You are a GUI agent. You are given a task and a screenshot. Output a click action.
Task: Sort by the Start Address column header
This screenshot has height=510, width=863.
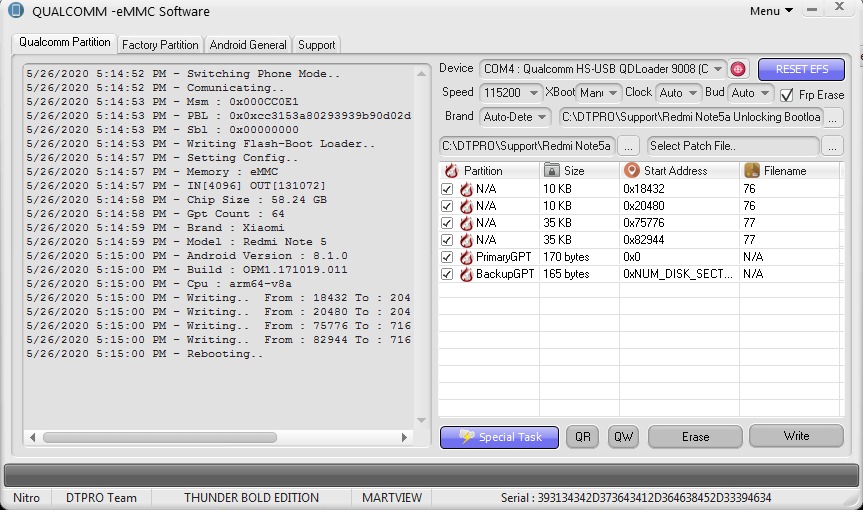680,171
